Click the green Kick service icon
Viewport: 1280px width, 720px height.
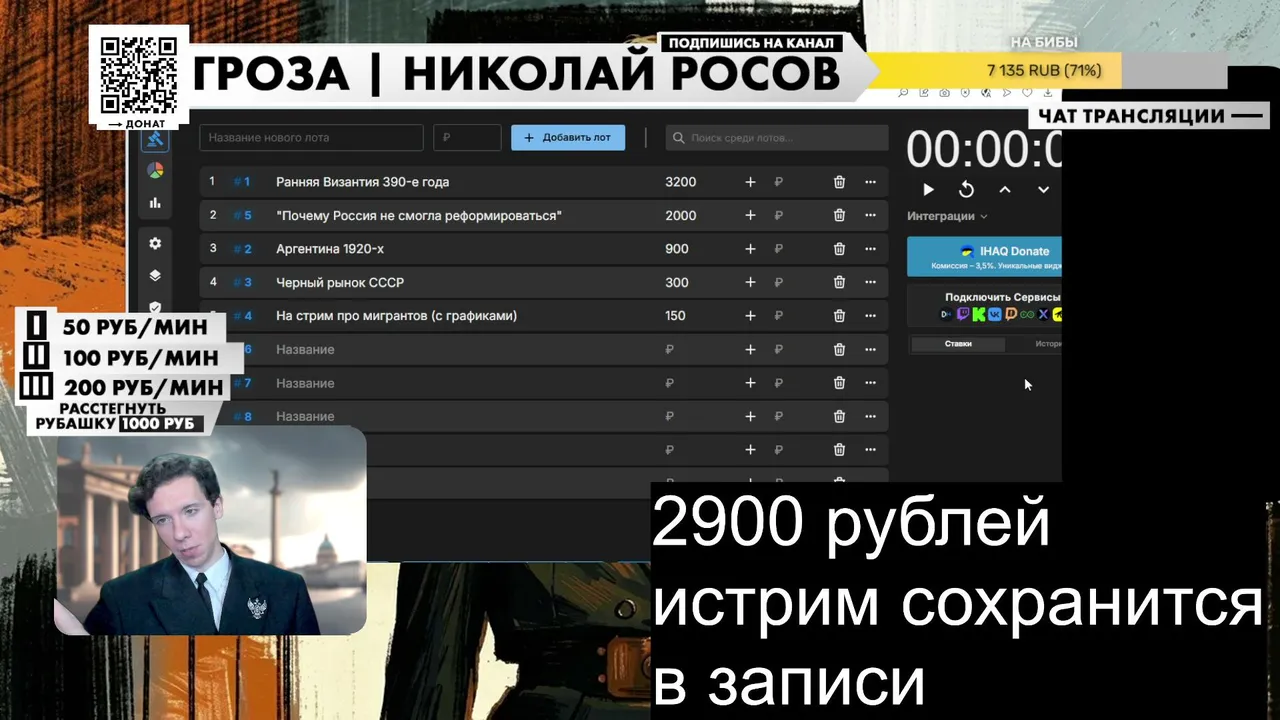[x=979, y=314]
